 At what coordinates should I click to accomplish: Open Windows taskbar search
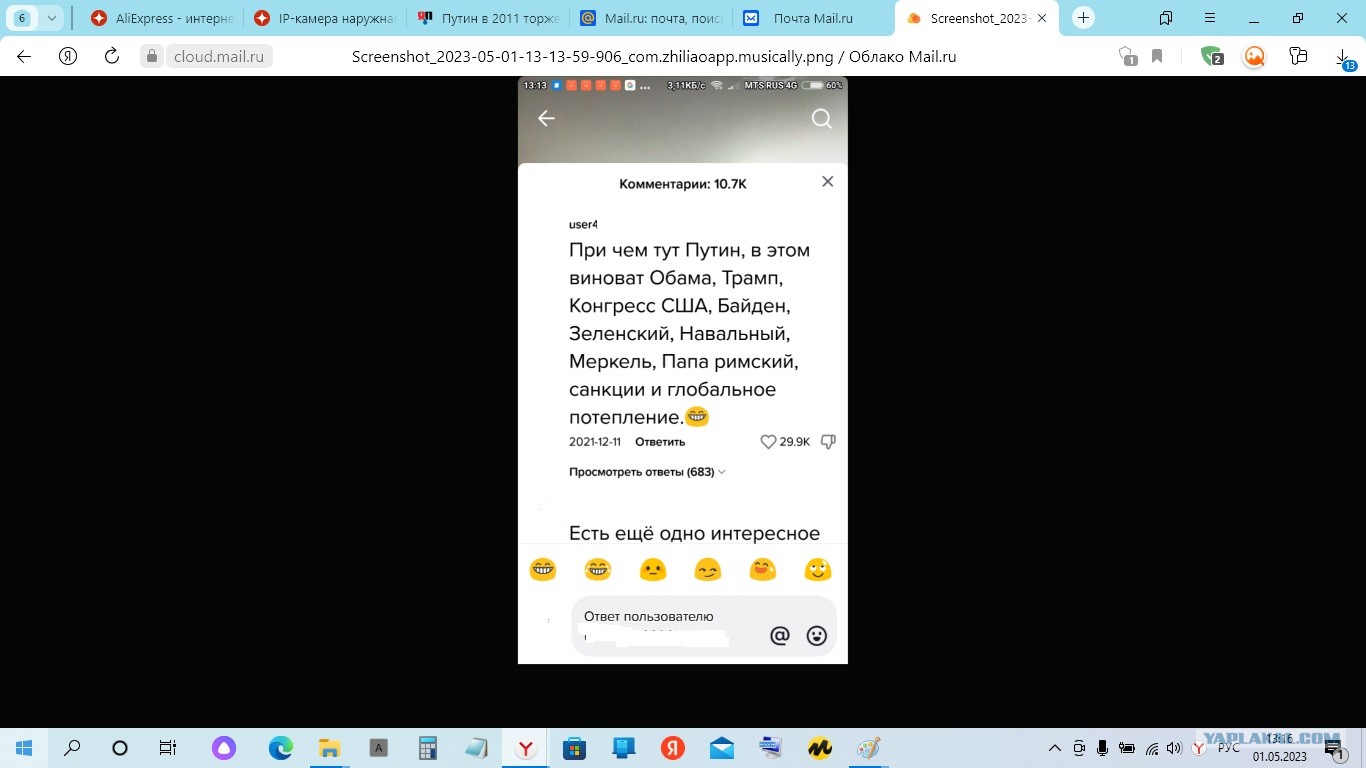coord(72,748)
